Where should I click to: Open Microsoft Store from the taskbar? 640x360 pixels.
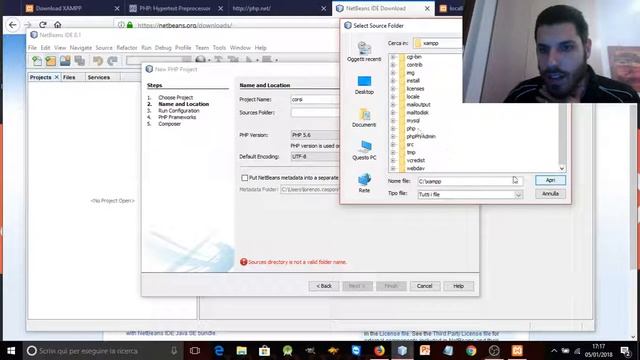pos(264,351)
